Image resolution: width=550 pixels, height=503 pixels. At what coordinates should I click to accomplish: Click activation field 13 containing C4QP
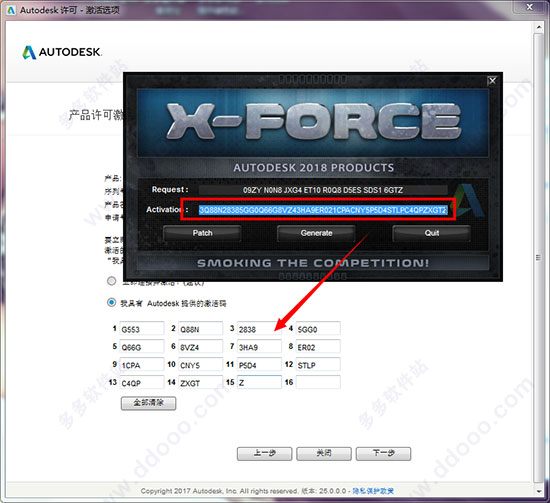[142, 382]
